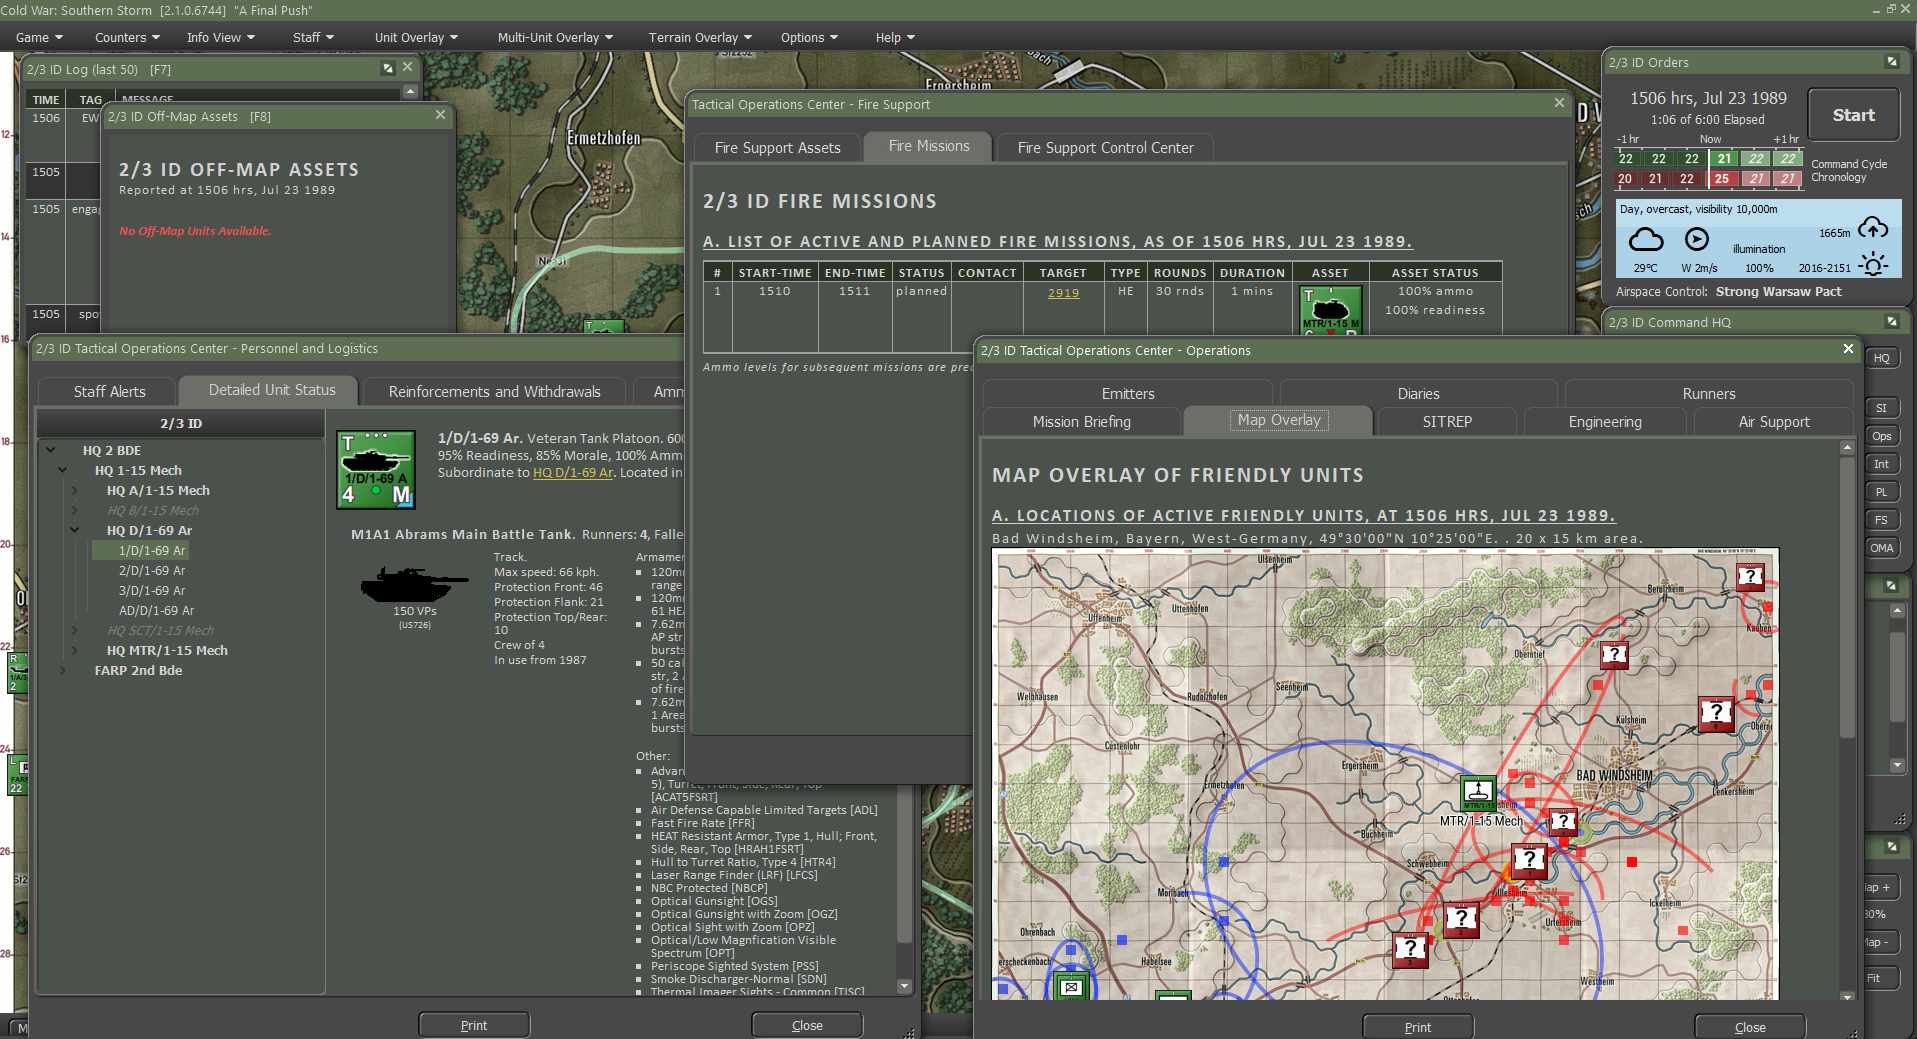This screenshot has width=1917, height=1039.
Task: Open the SITREP tab in Operations
Action: click(x=1447, y=422)
